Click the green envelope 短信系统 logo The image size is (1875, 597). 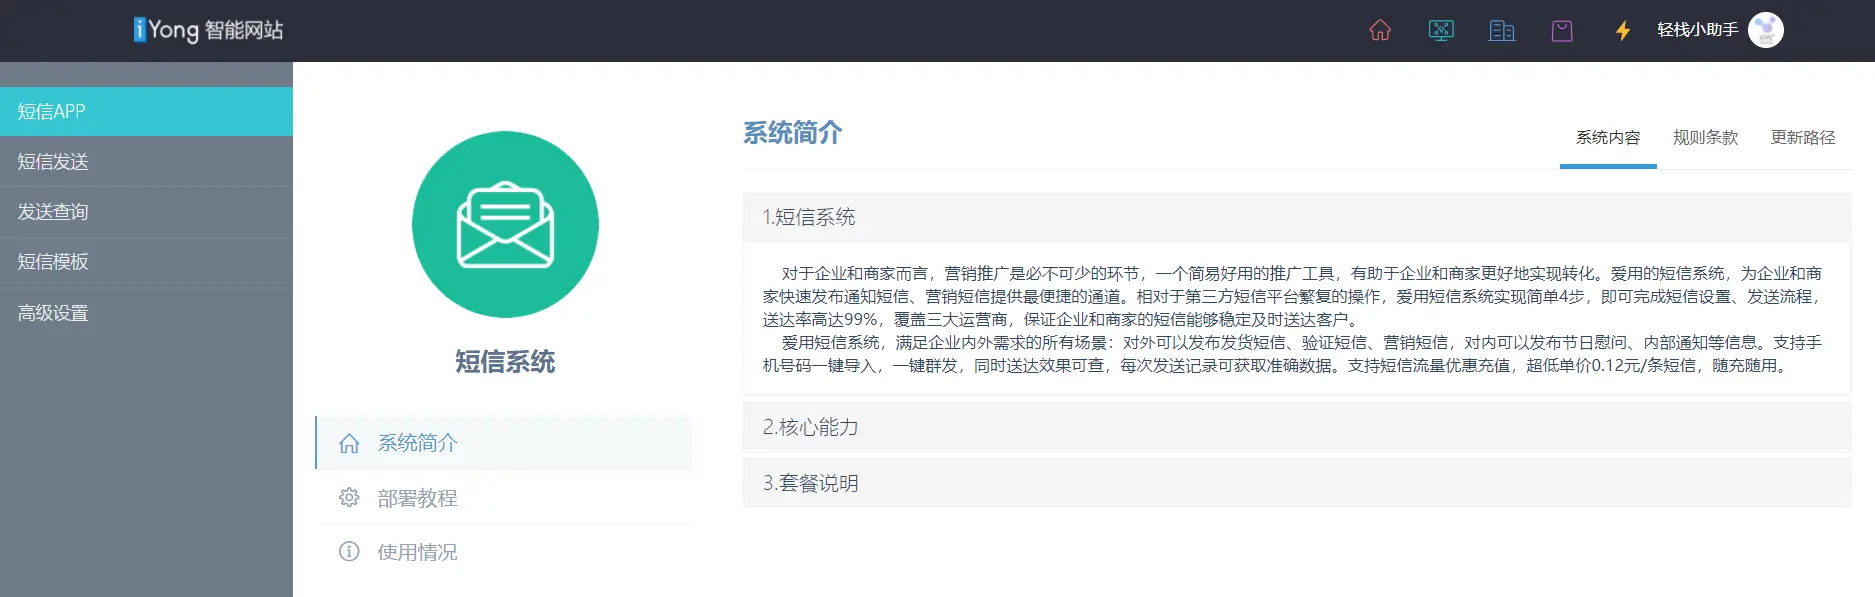[505, 225]
